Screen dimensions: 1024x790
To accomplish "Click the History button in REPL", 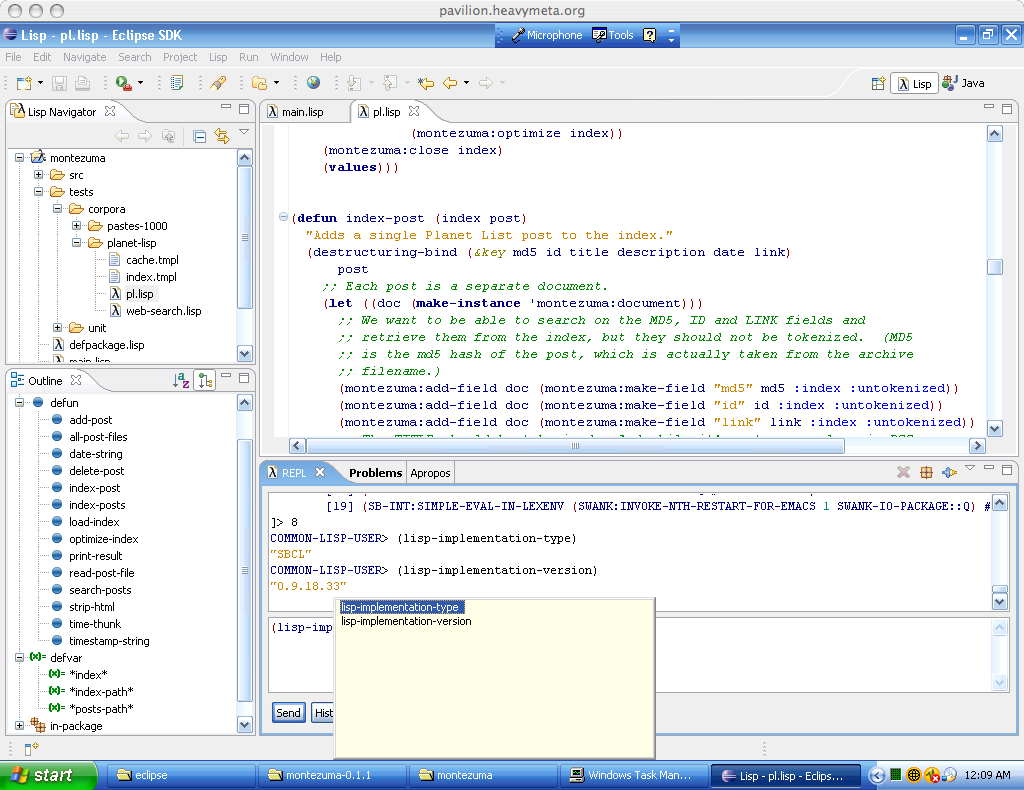I will pos(323,712).
